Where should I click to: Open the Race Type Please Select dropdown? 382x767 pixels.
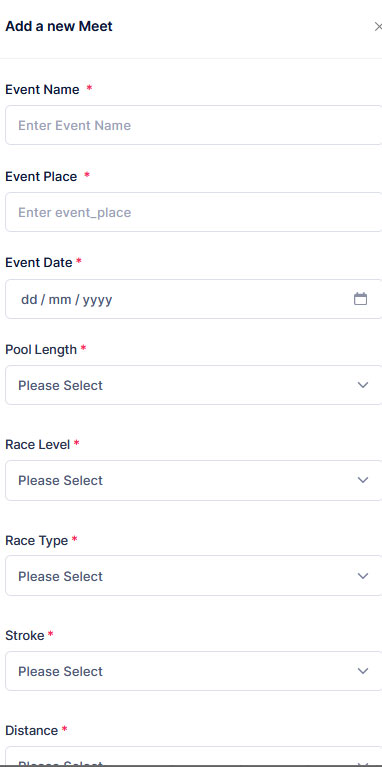[194, 576]
